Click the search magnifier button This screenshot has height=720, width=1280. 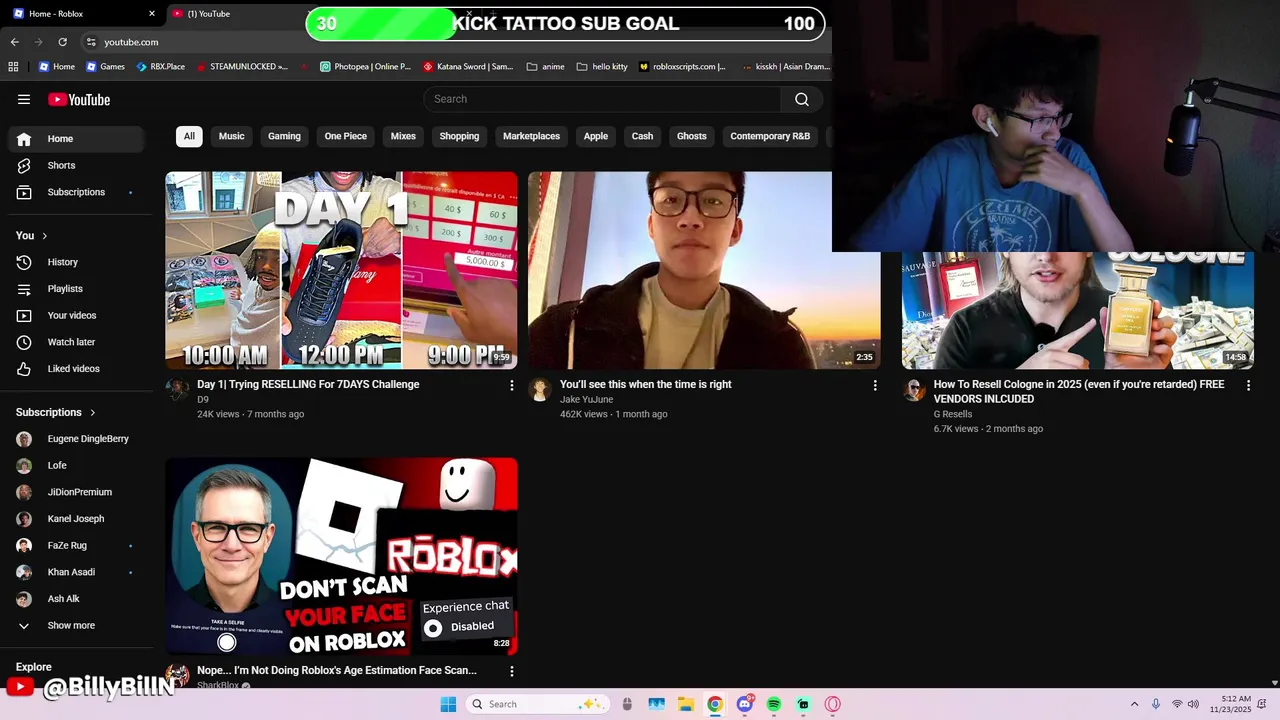(x=802, y=99)
